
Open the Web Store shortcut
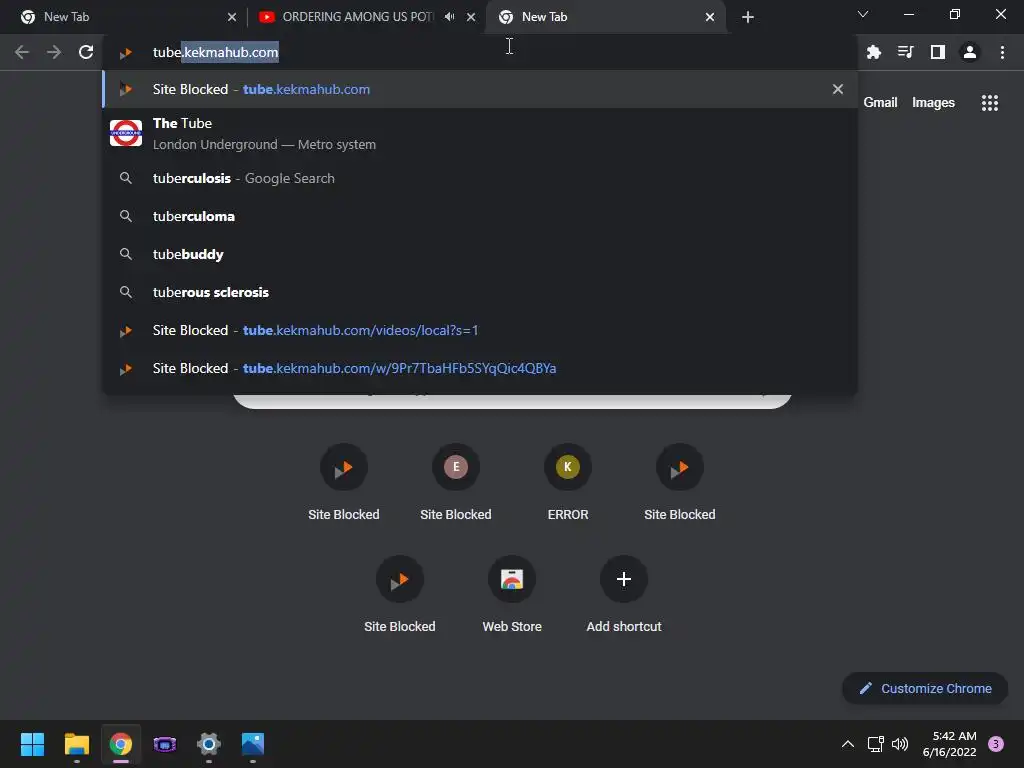click(x=512, y=595)
